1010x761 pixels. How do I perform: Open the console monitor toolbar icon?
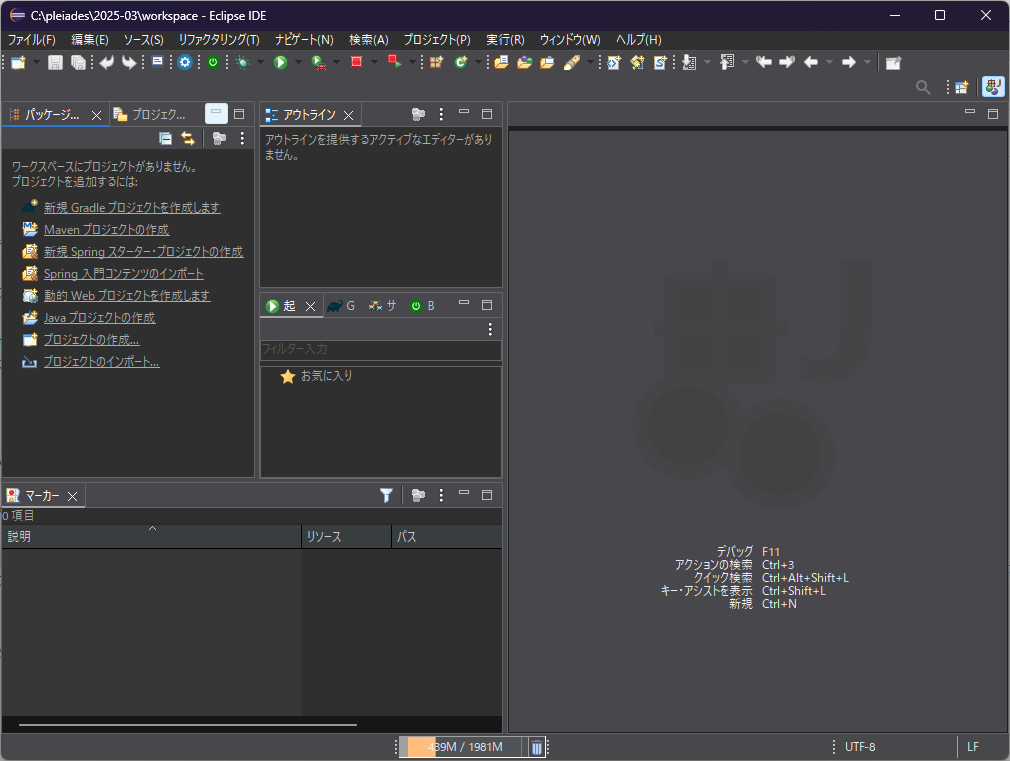158,63
